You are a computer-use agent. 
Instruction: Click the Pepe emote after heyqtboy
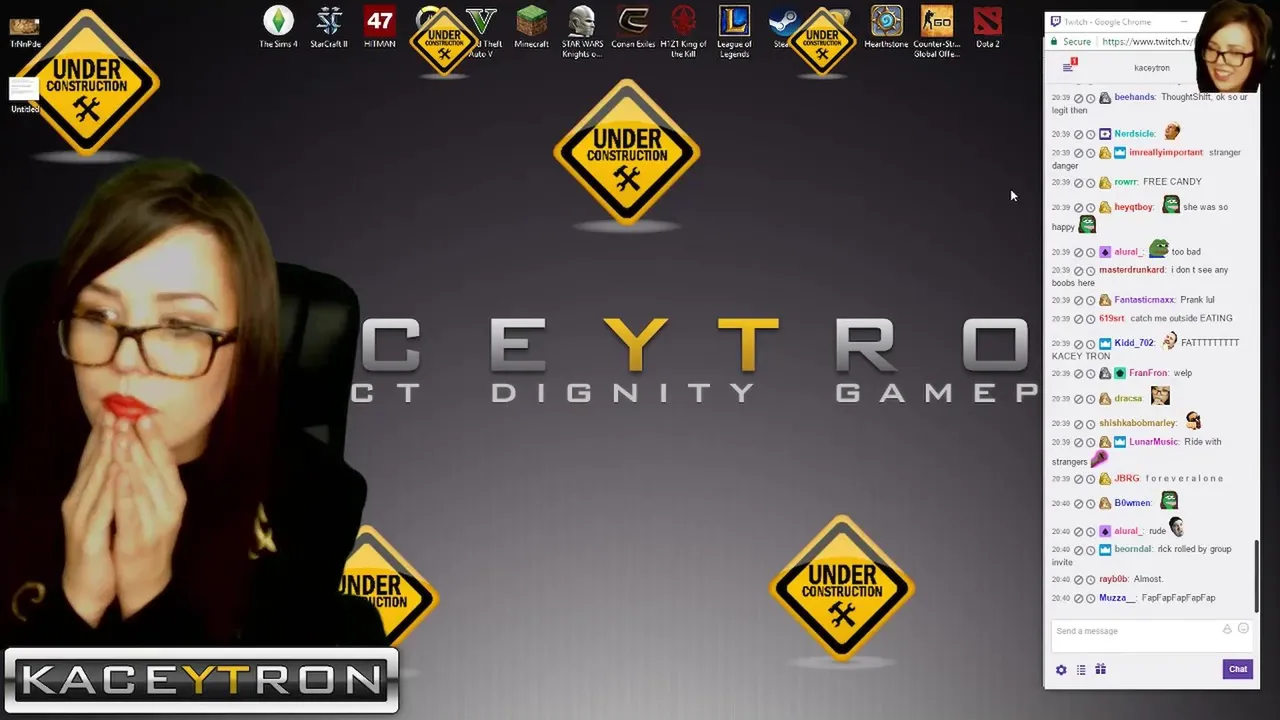tap(1171, 205)
